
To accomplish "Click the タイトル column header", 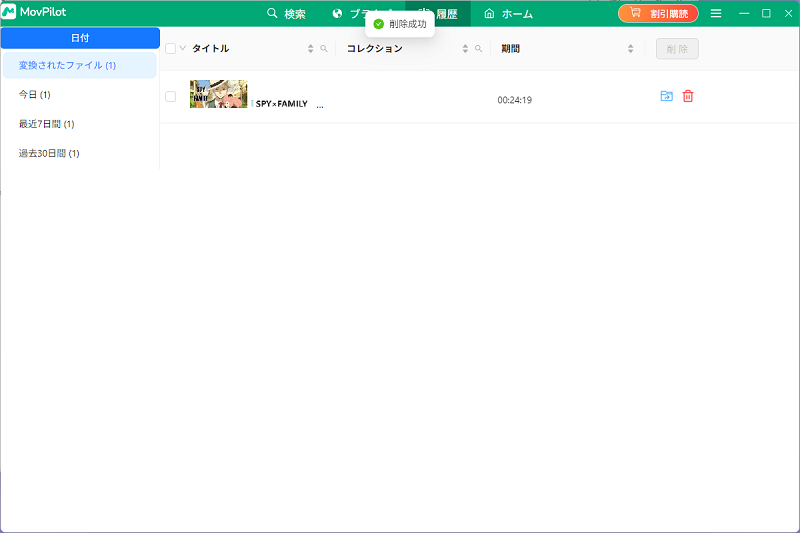I will click(x=210, y=48).
